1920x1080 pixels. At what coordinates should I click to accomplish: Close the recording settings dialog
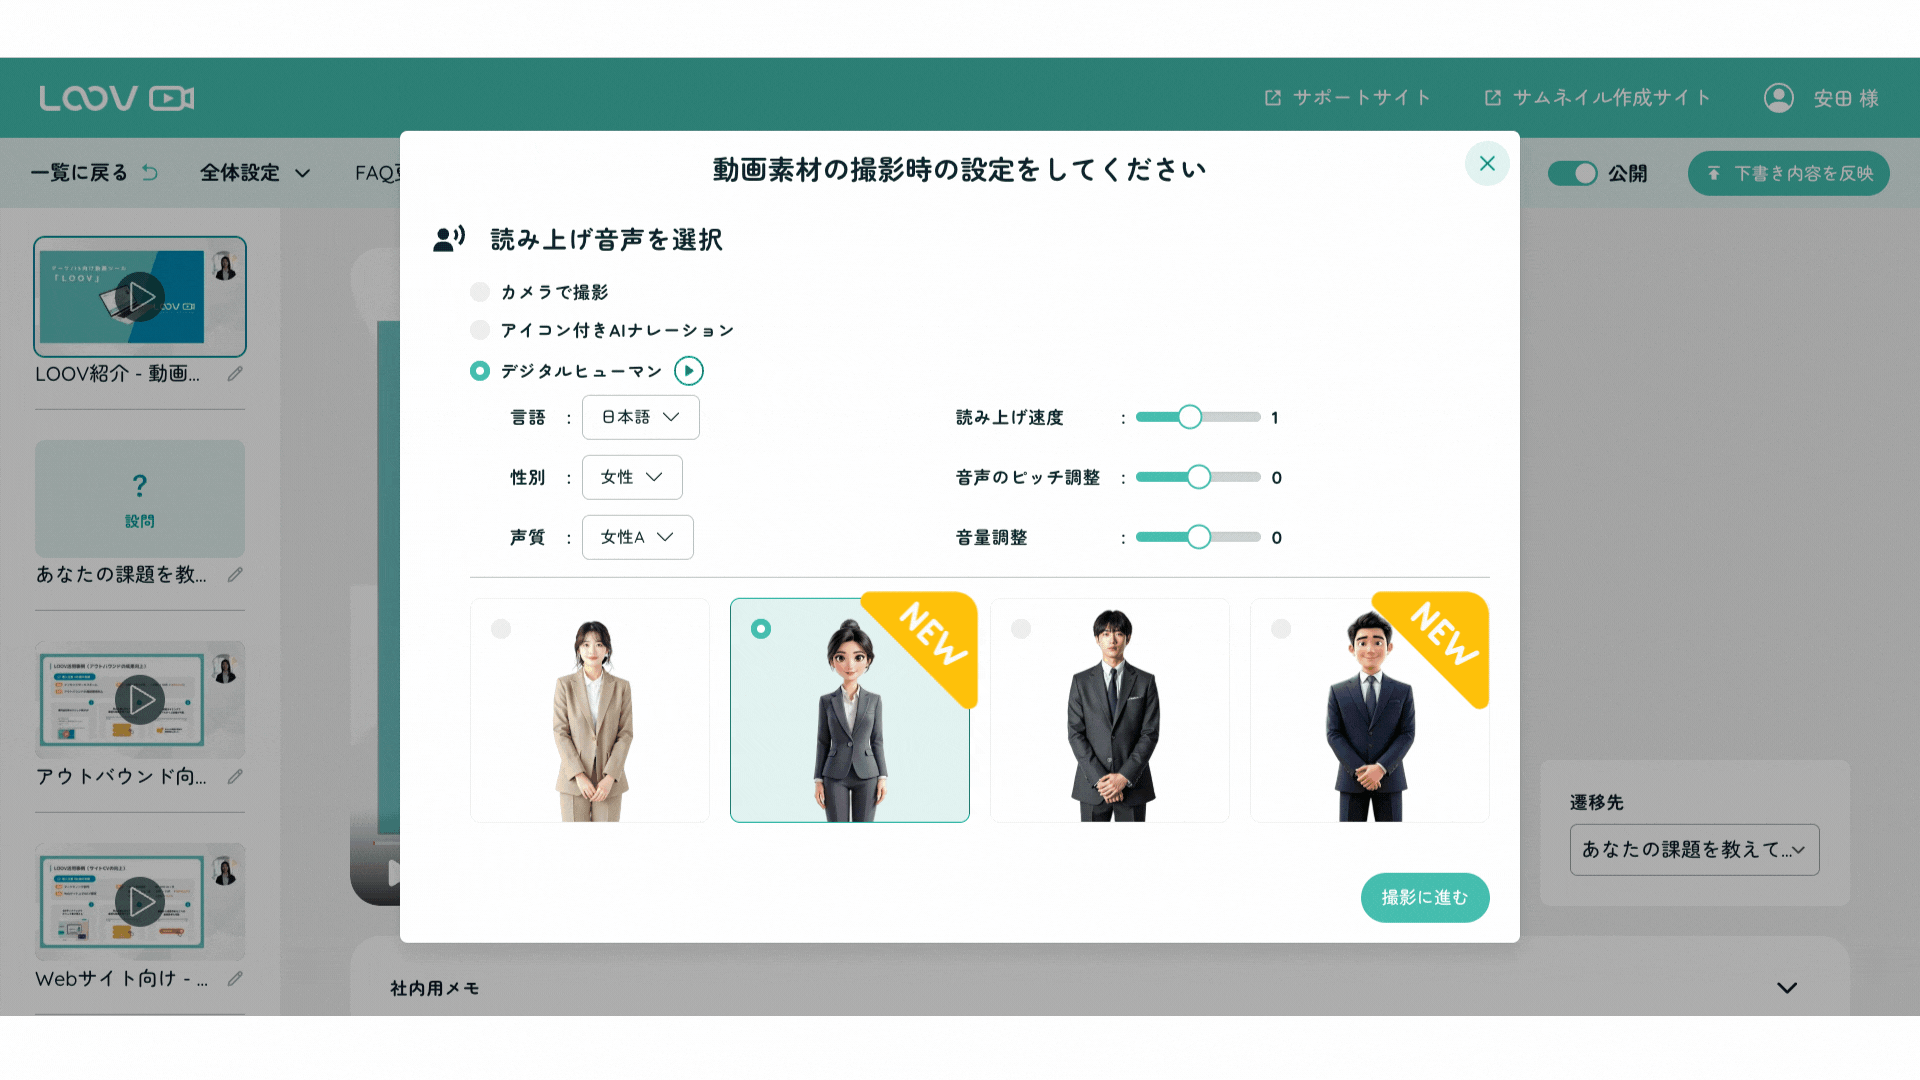coord(1487,164)
